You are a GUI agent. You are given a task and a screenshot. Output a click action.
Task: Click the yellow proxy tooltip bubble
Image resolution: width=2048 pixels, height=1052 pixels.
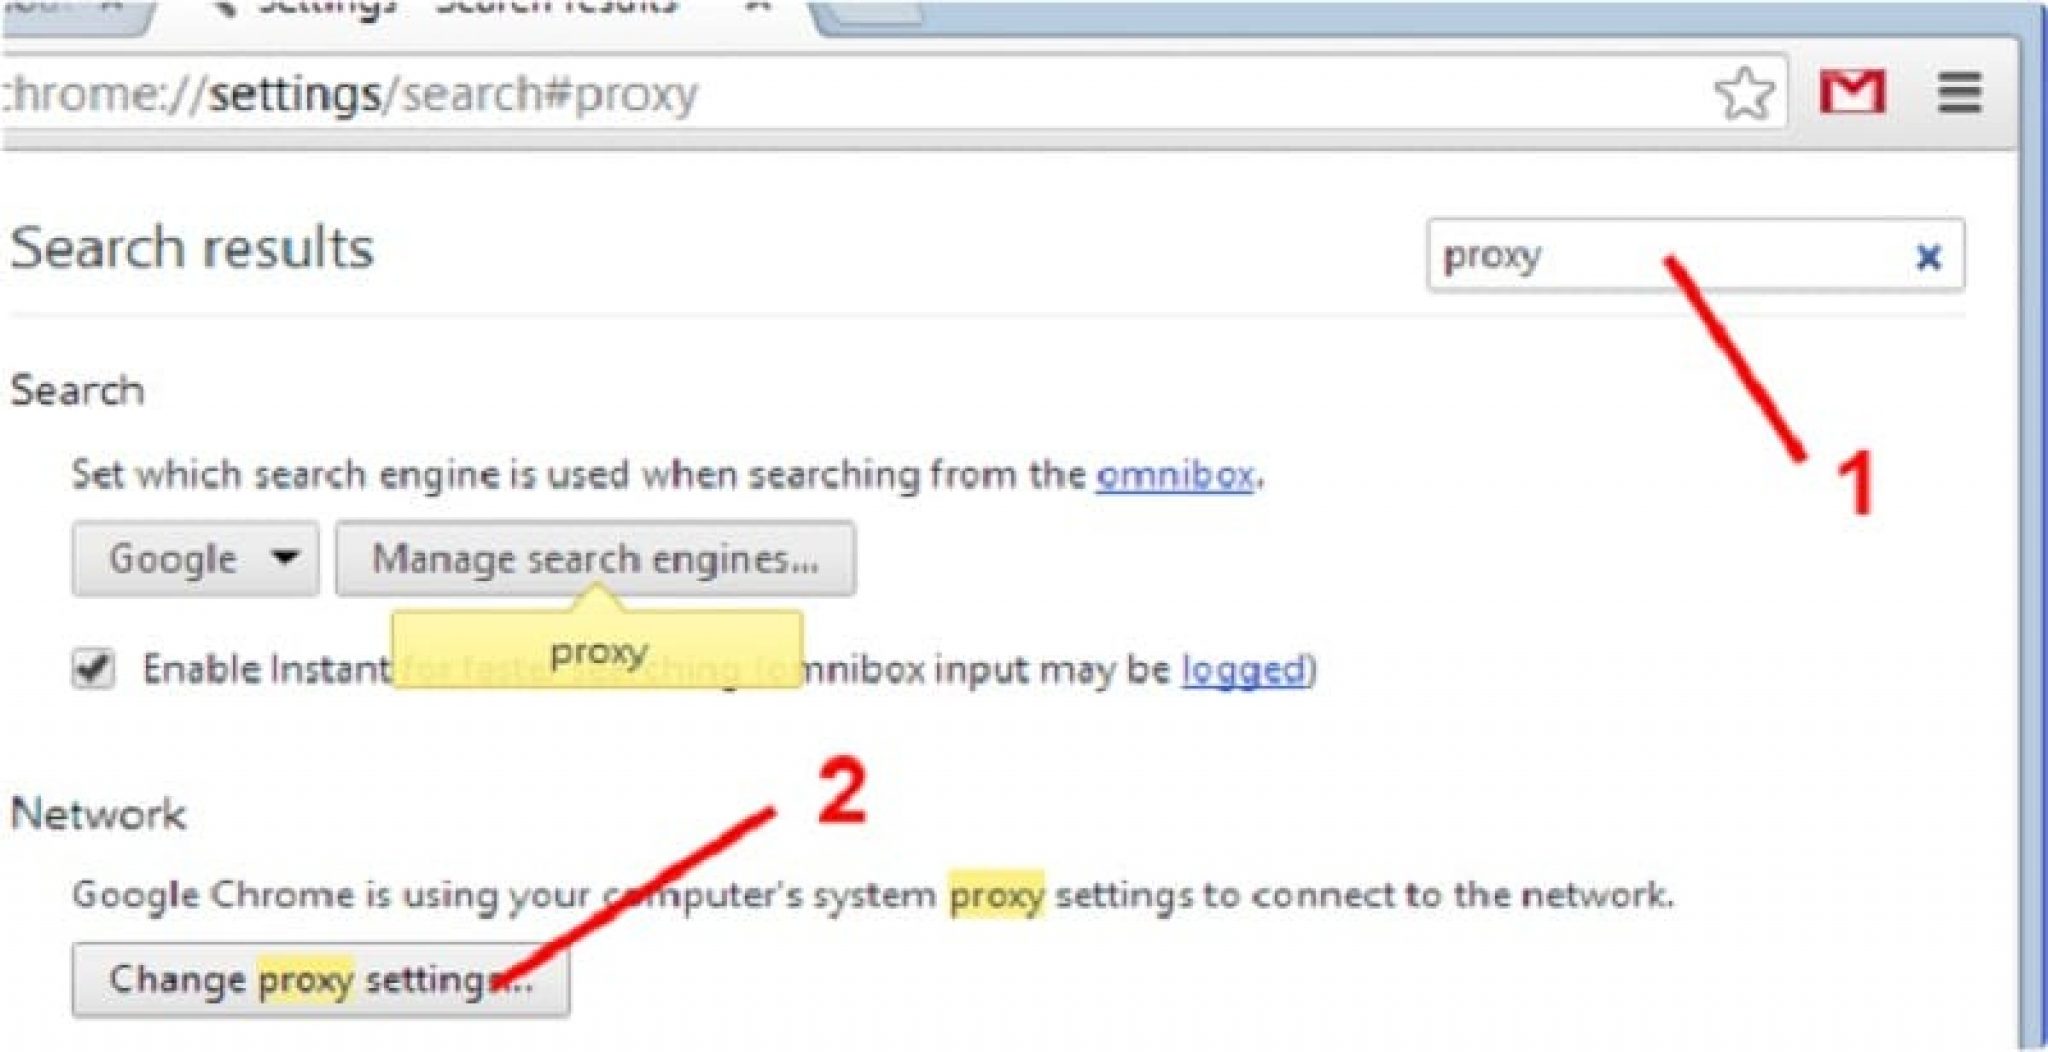click(597, 649)
